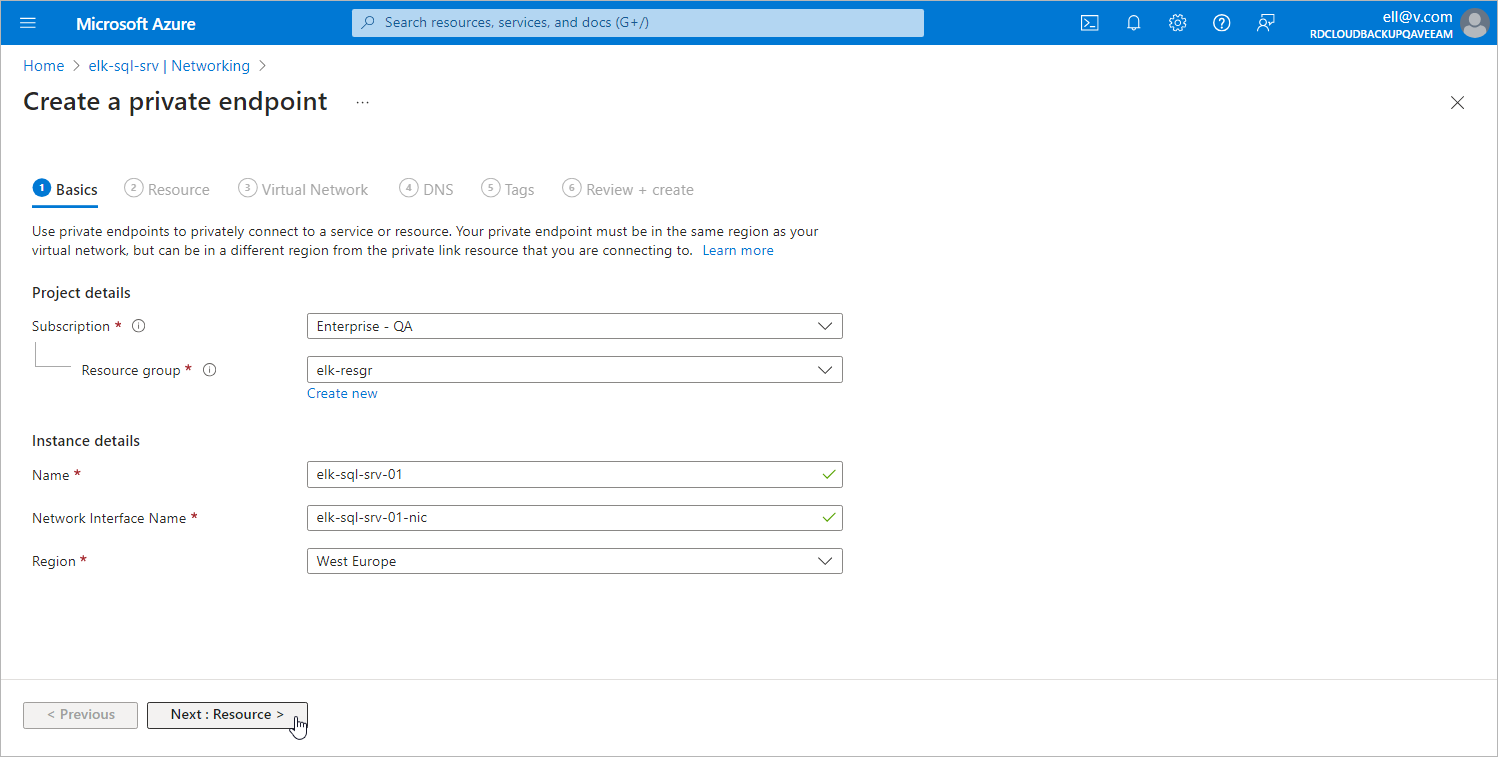The image size is (1498, 757).
Task: Click the Project details heading
Action: (x=81, y=293)
